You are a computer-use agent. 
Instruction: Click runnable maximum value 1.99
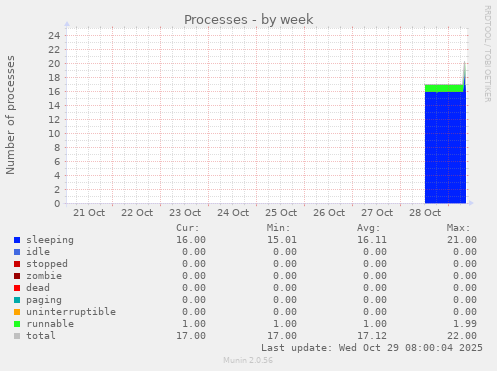(465, 324)
